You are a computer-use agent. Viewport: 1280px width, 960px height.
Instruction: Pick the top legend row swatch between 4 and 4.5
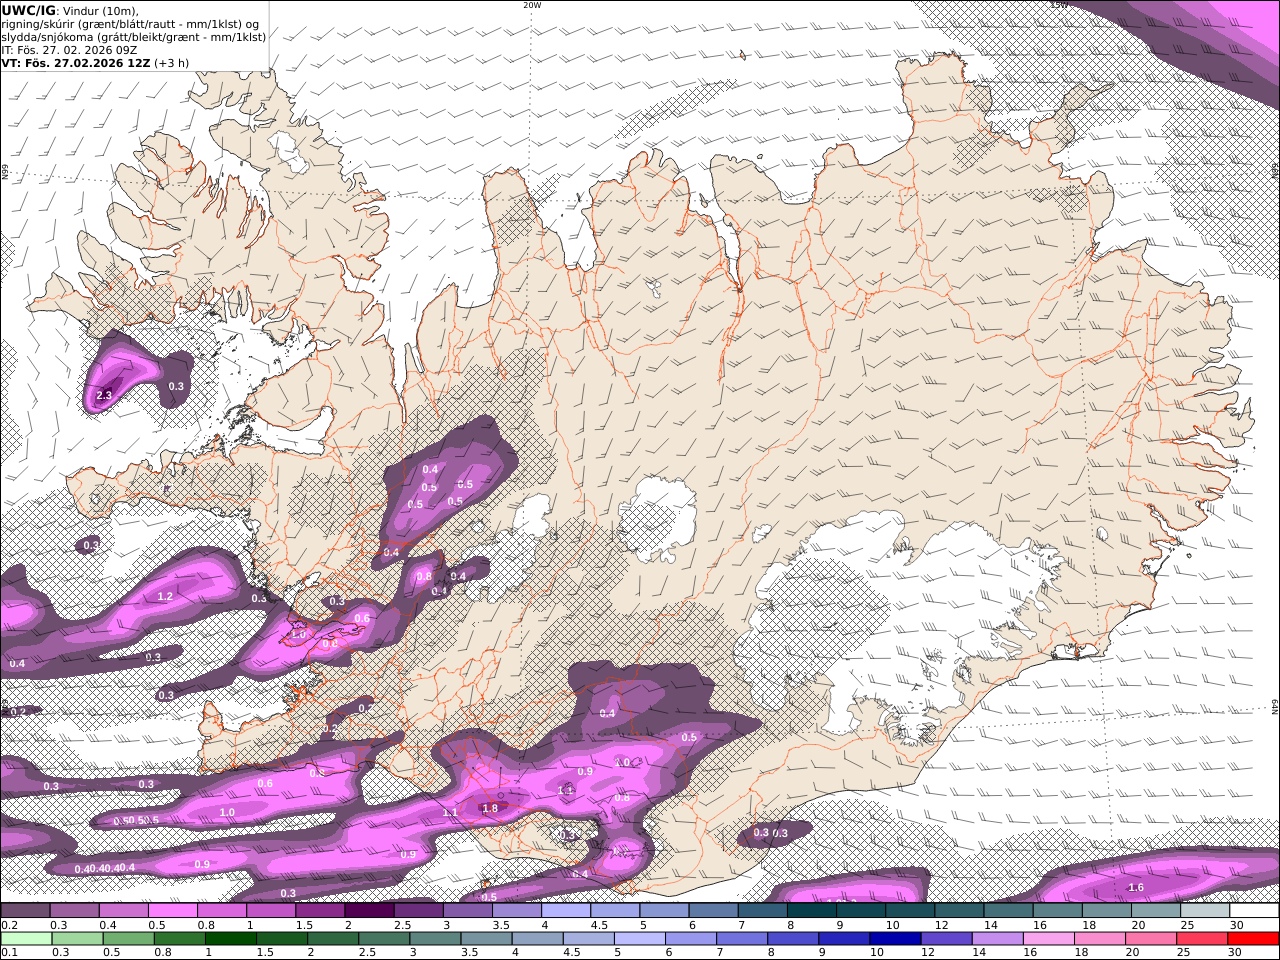pos(566,911)
